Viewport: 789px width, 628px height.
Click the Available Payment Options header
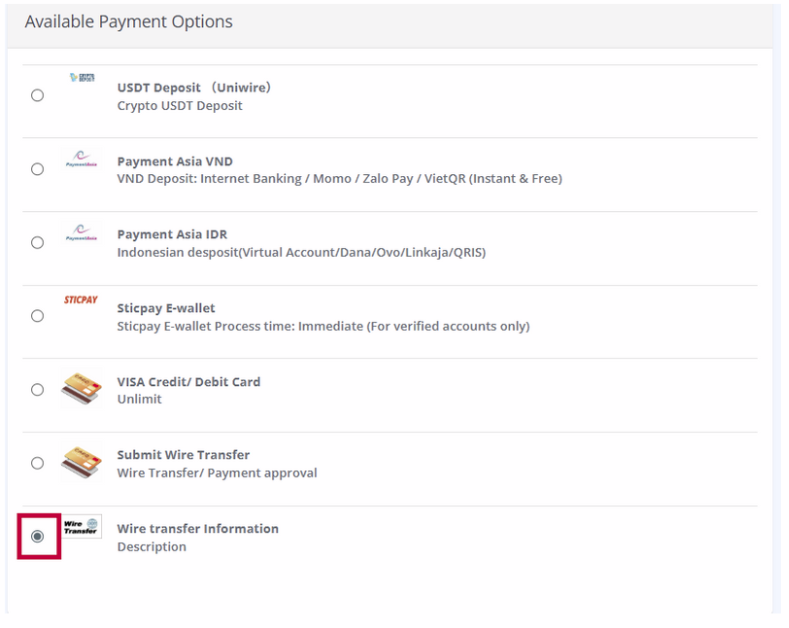[x=129, y=22]
